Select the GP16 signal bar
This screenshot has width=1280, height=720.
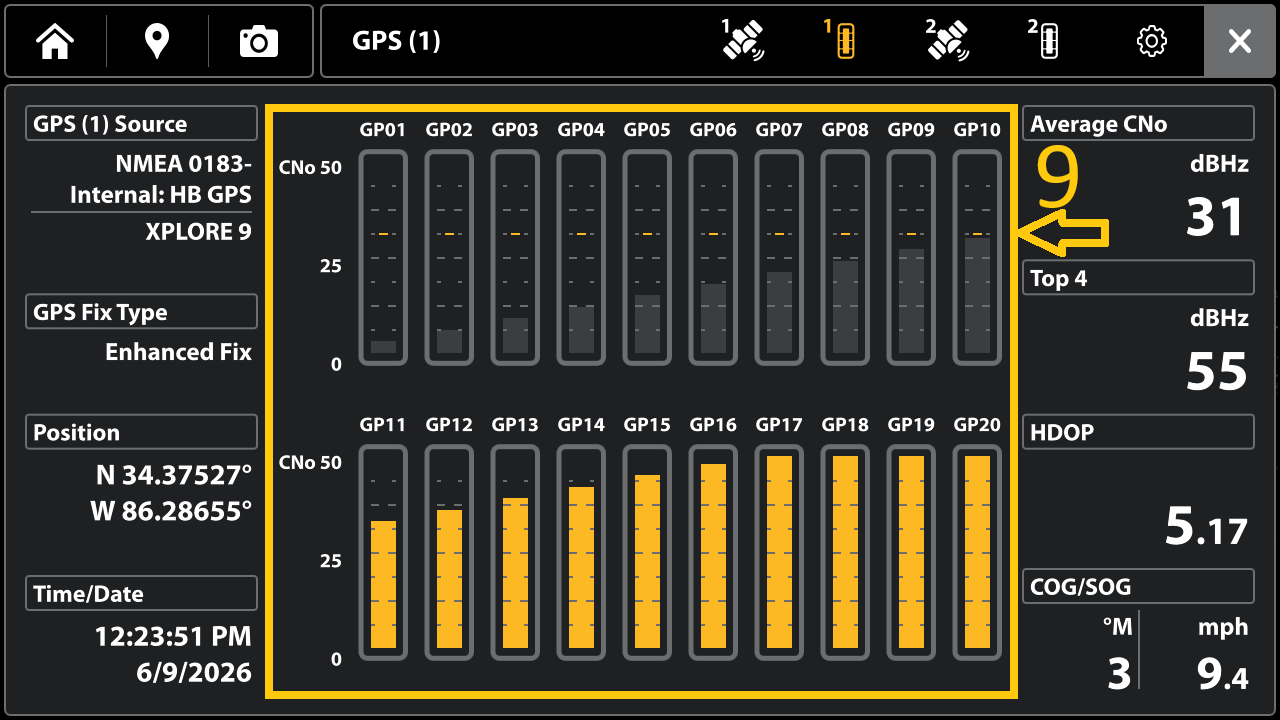click(x=713, y=552)
